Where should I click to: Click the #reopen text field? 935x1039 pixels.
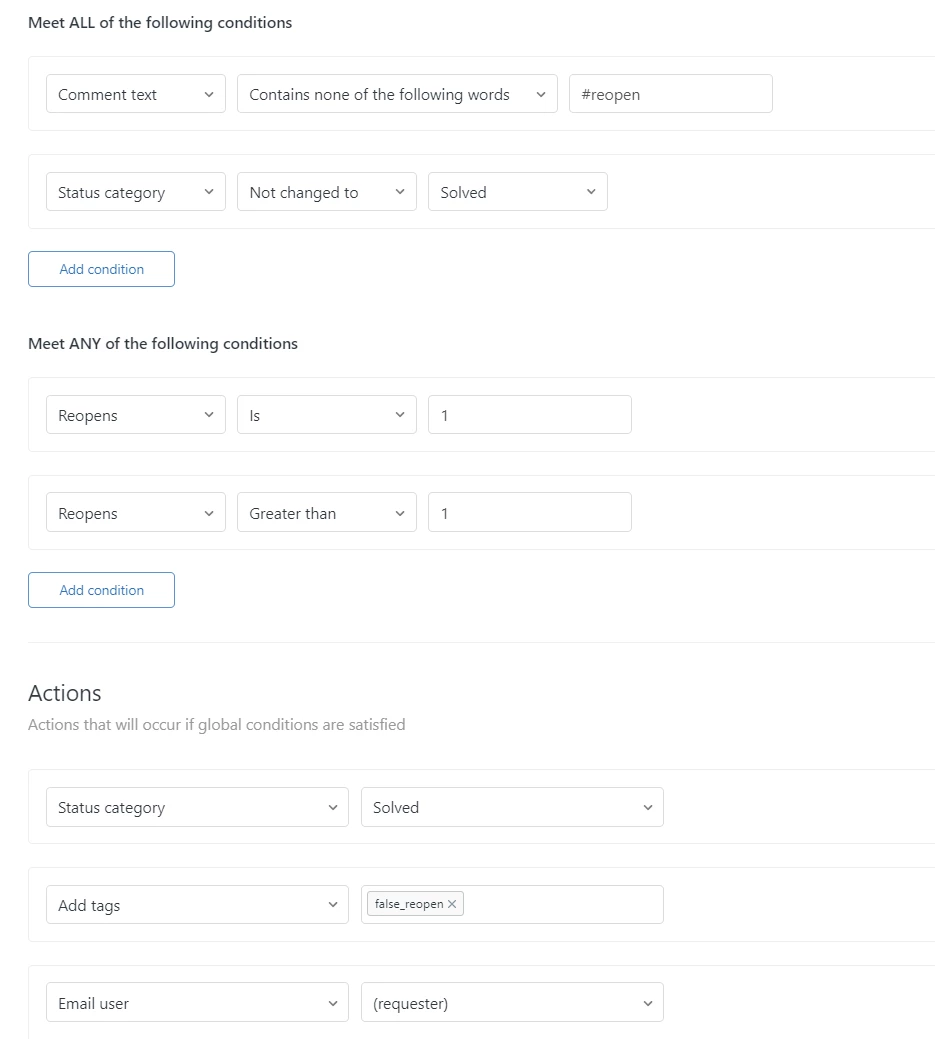coord(670,95)
